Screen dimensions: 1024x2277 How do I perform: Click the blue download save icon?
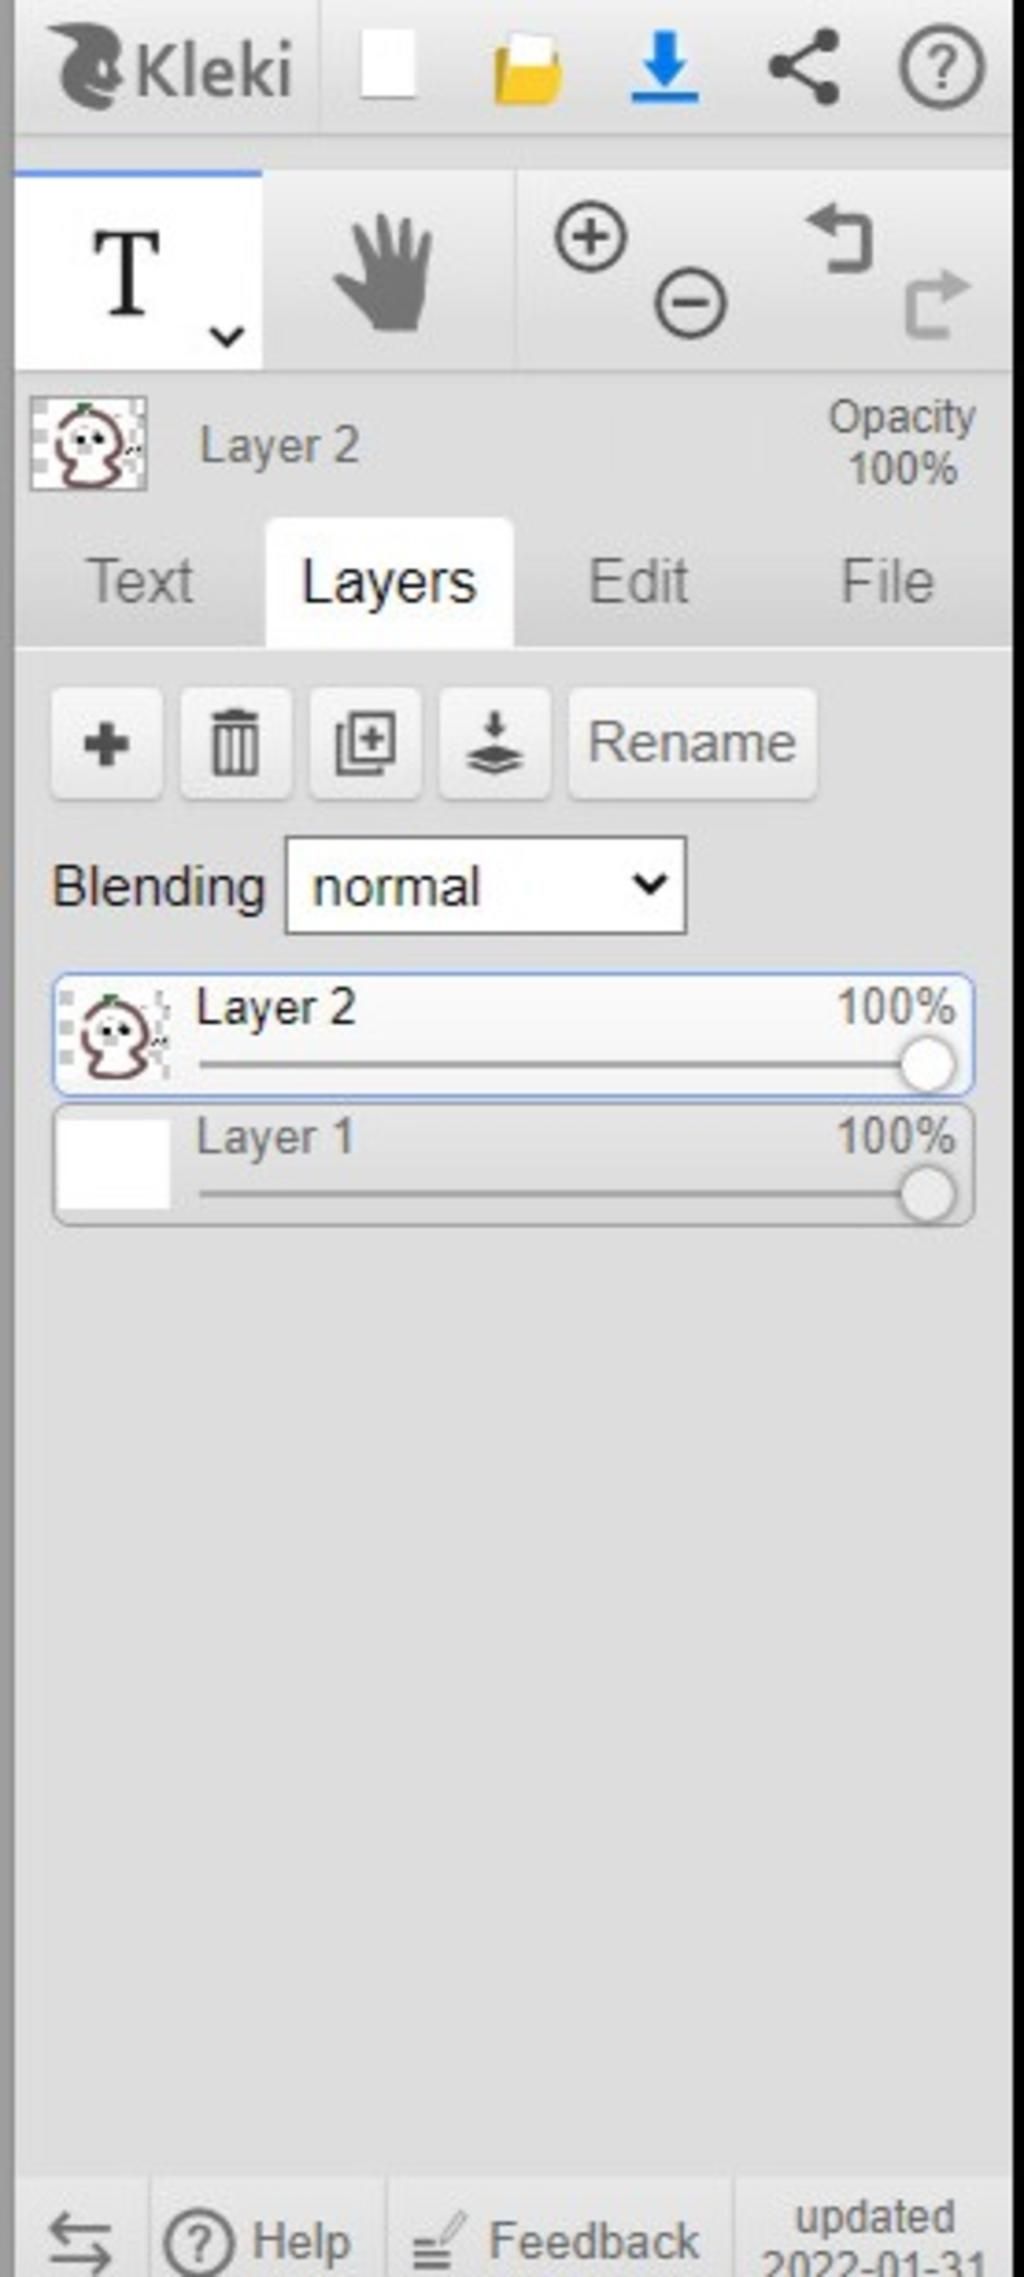664,68
